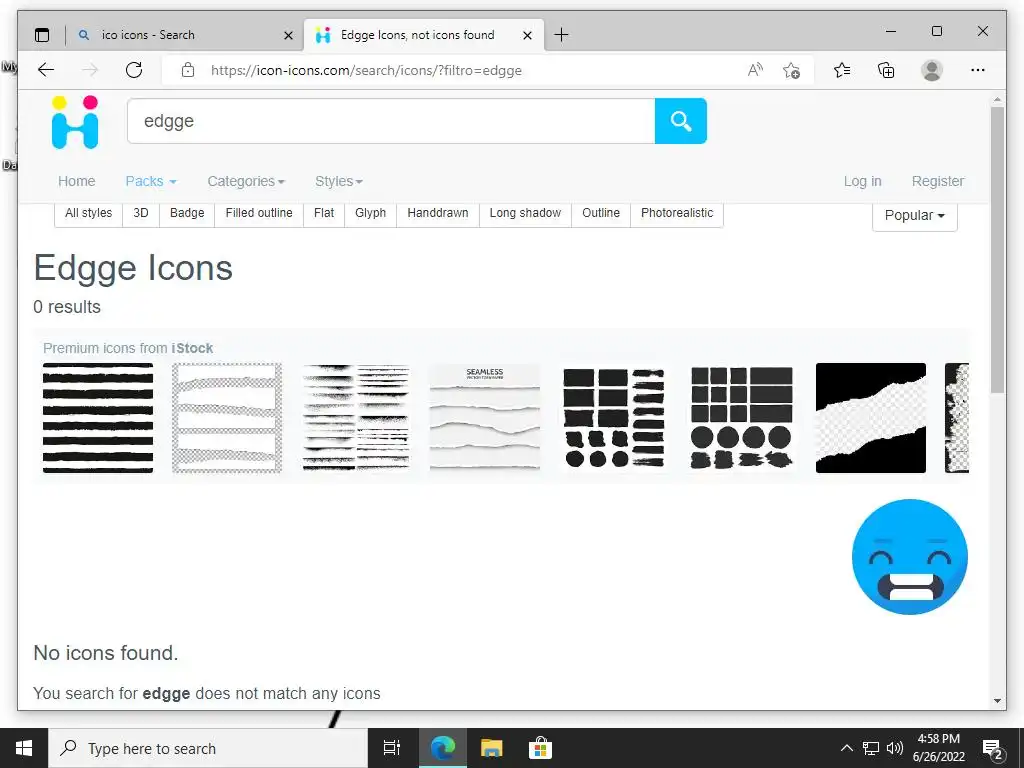Click the blue grimacing emoji face
Screen dimensions: 1024x768
910,557
